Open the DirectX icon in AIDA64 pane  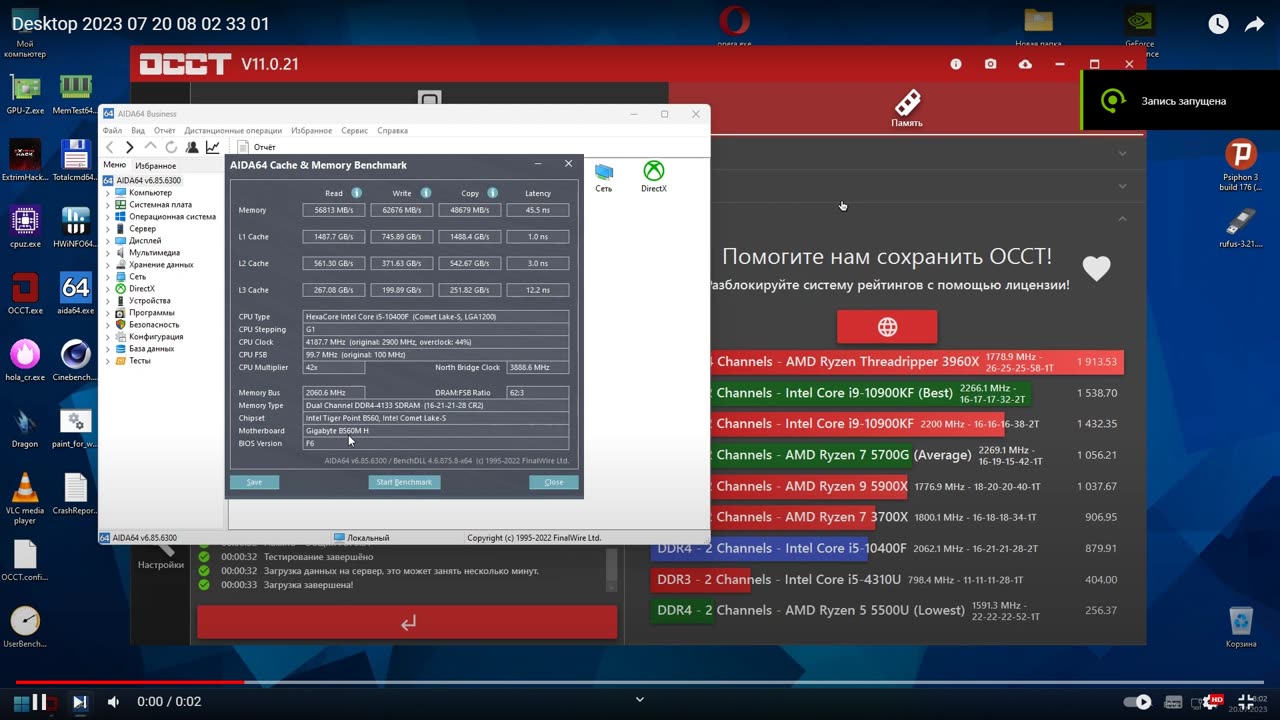pos(654,177)
